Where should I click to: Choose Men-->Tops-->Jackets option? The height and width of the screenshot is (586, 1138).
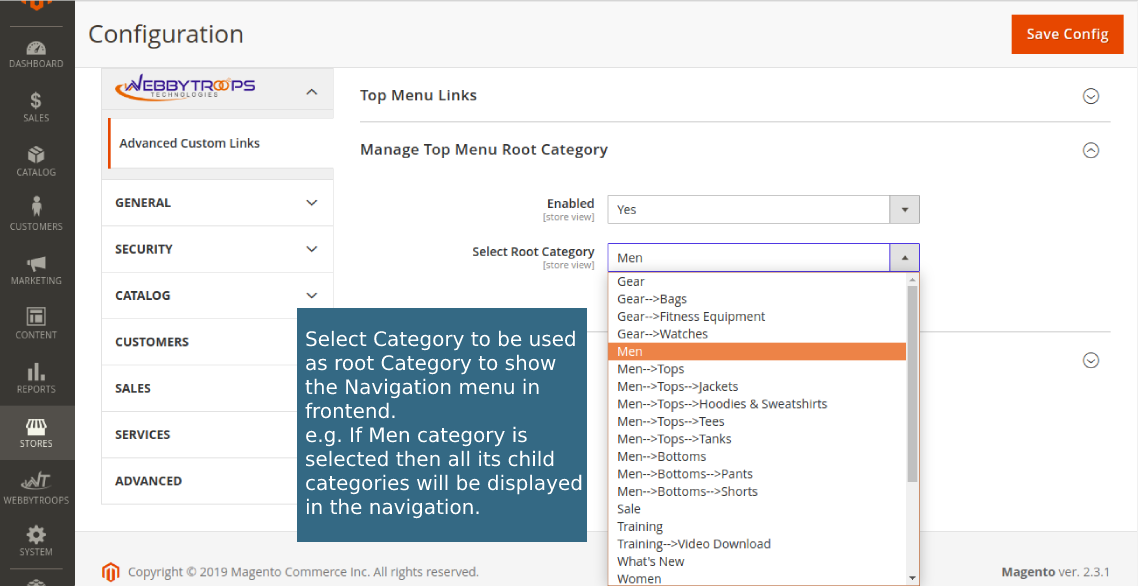tap(757, 386)
